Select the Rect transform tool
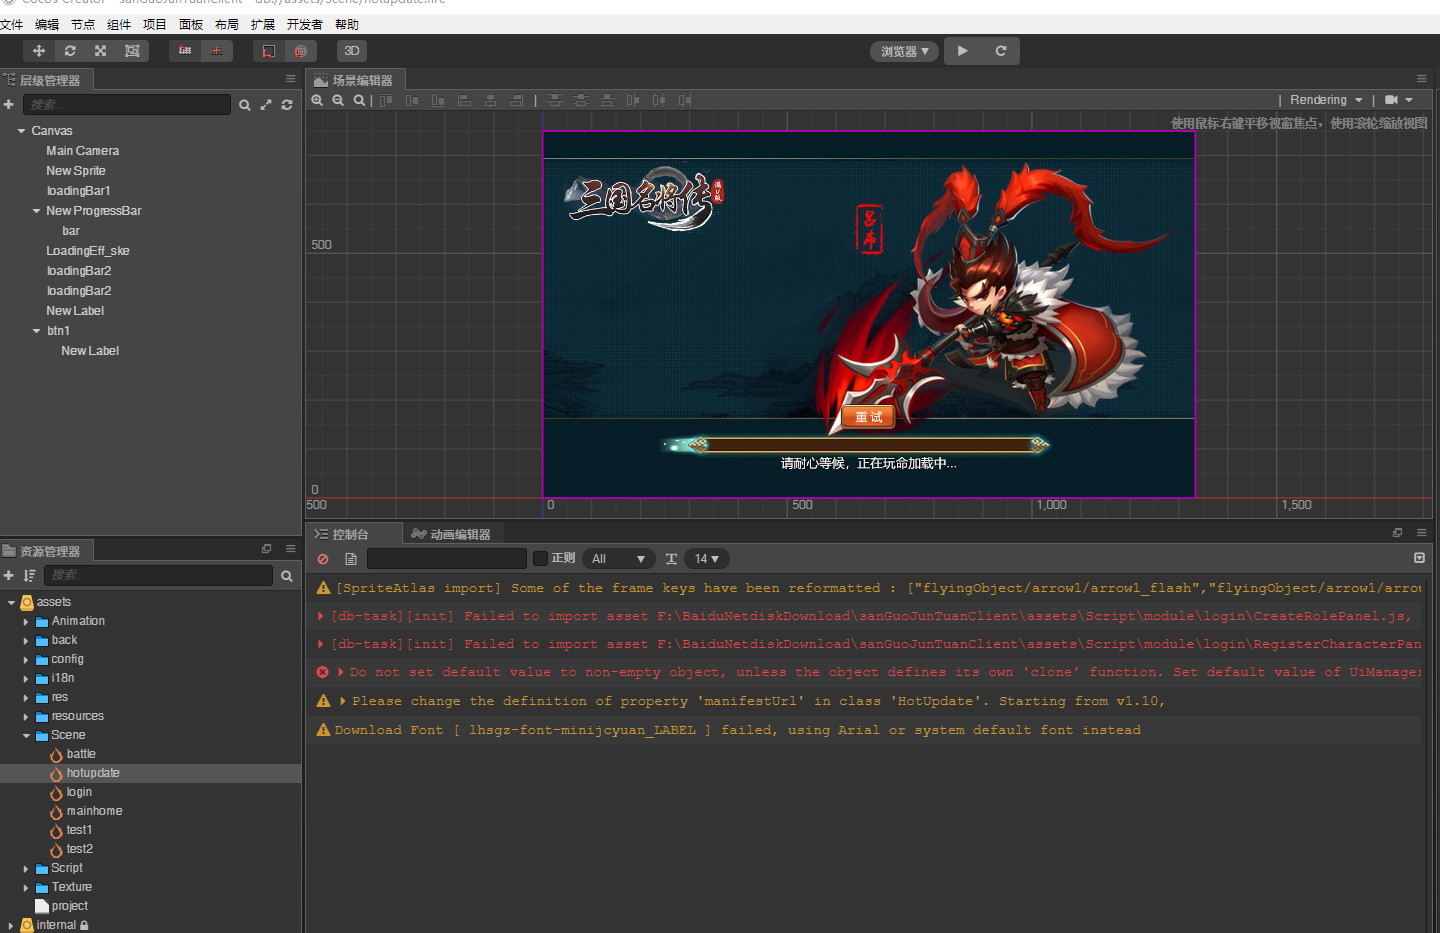Viewport: 1440px width, 933px height. pos(132,51)
